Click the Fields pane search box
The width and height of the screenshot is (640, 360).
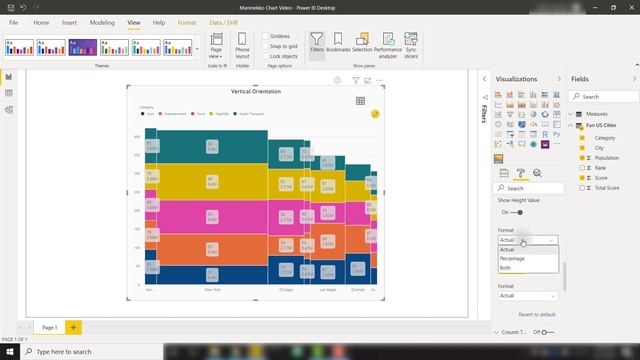click(604, 96)
